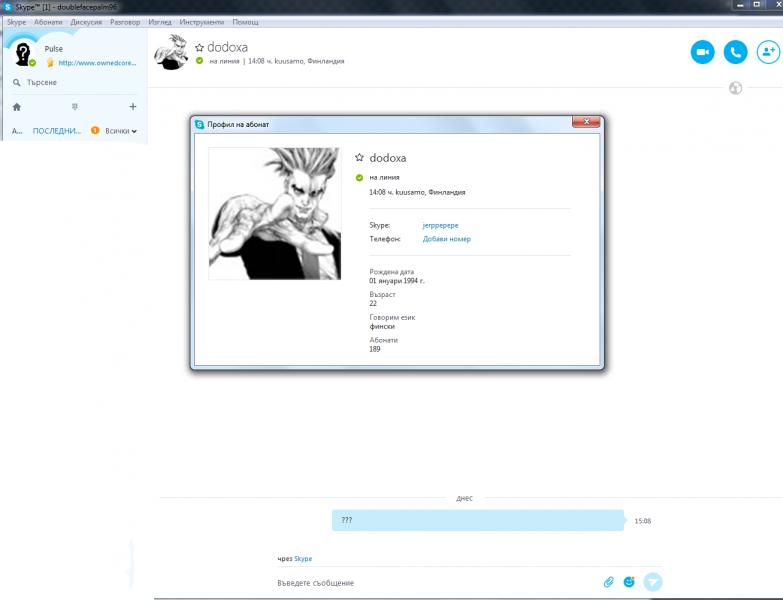The width and height of the screenshot is (783, 600).
Task: Click the mood star icon next to the link
Action: [50, 62]
